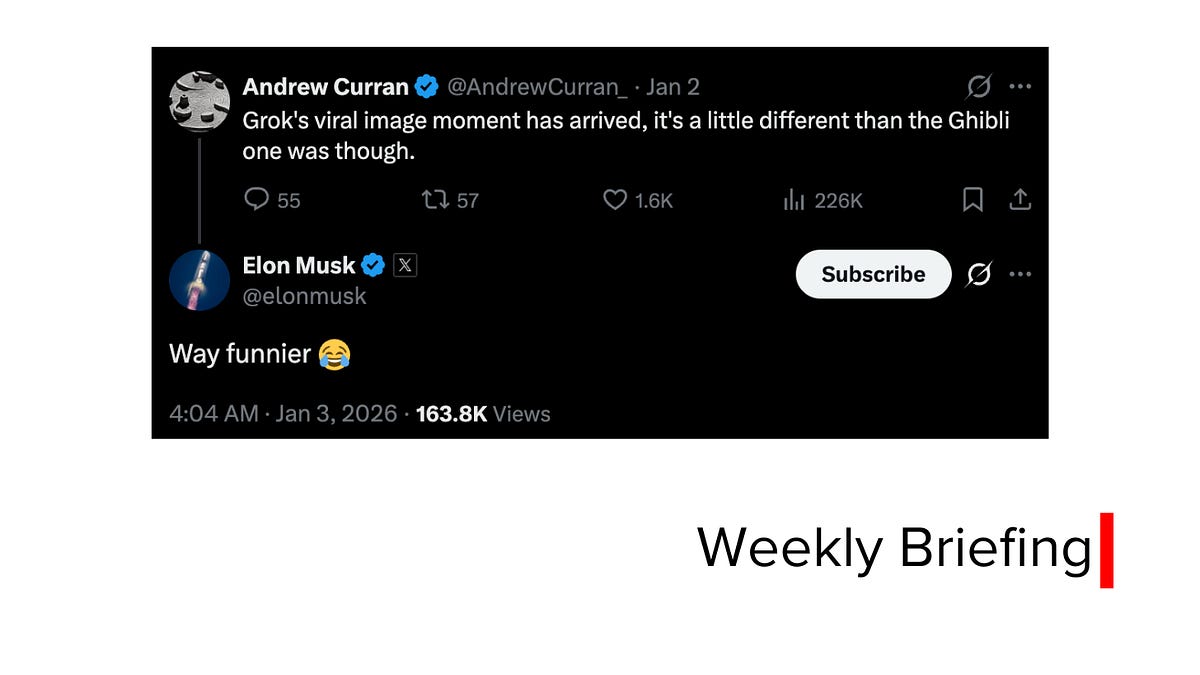Image resolution: width=1200 pixels, height=675 pixels.
Task: Open Andrew Curran's profile picture
Action: (x=200, y=101)
